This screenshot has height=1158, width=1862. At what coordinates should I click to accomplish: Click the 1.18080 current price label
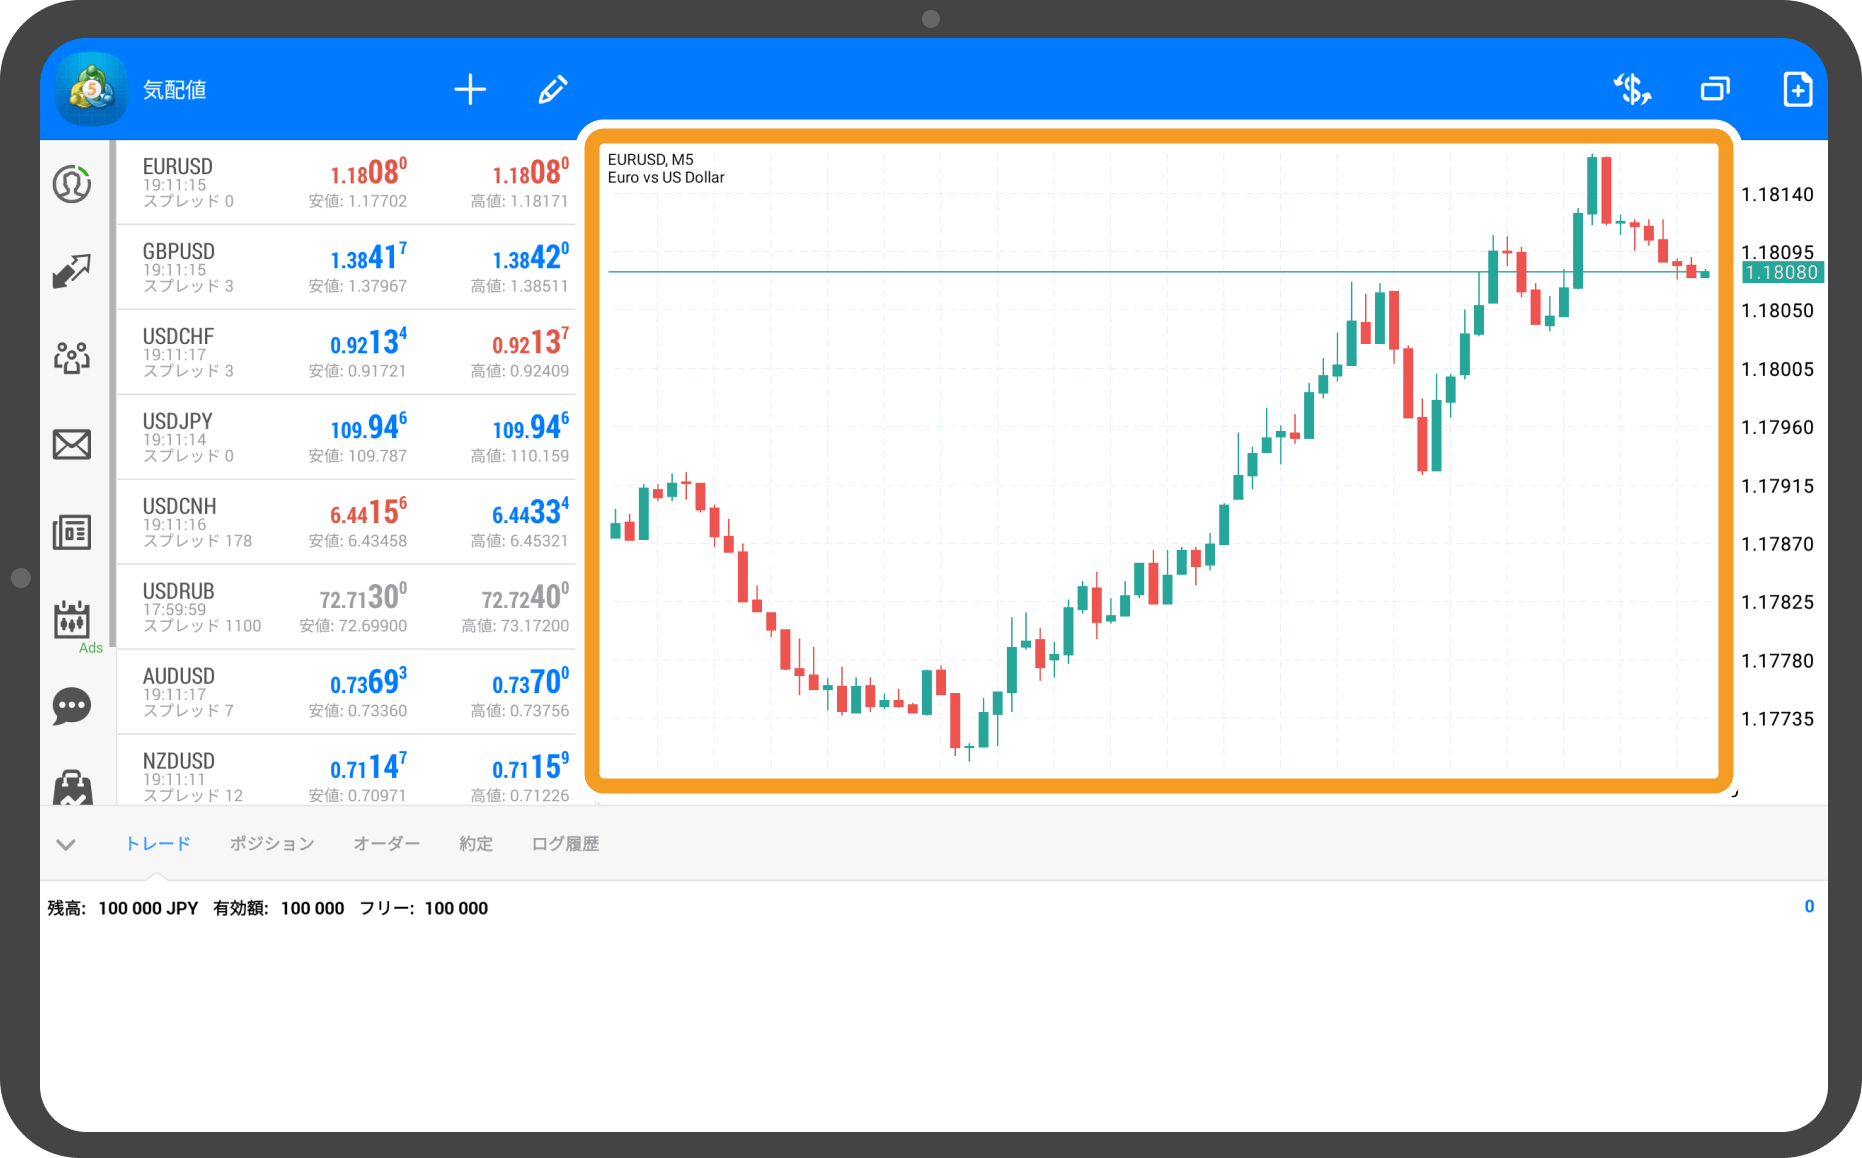tap(1782, 272)
